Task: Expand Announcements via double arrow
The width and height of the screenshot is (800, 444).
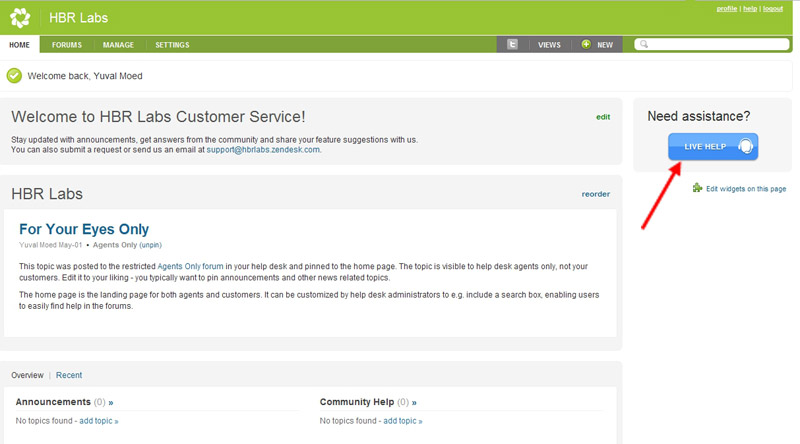Action: coord(111,403)
